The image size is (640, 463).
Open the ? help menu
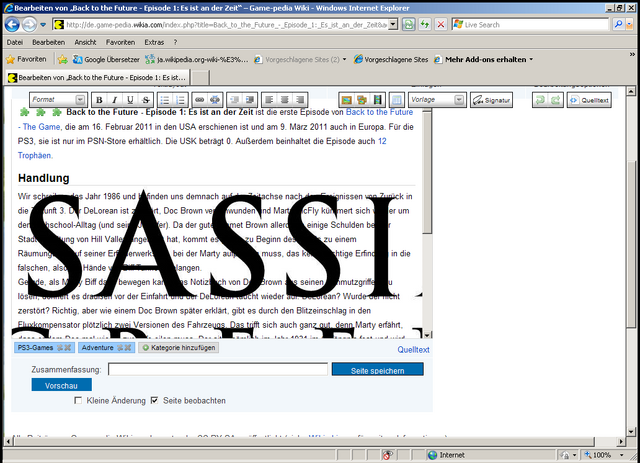(176, 42)
